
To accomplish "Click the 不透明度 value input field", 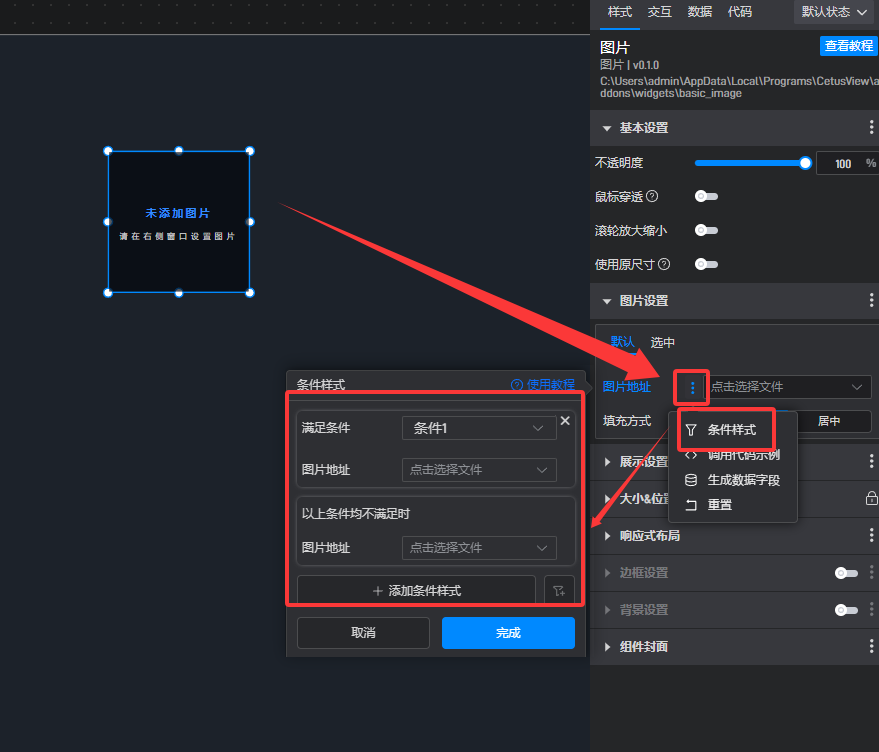I will coord(840,163).
